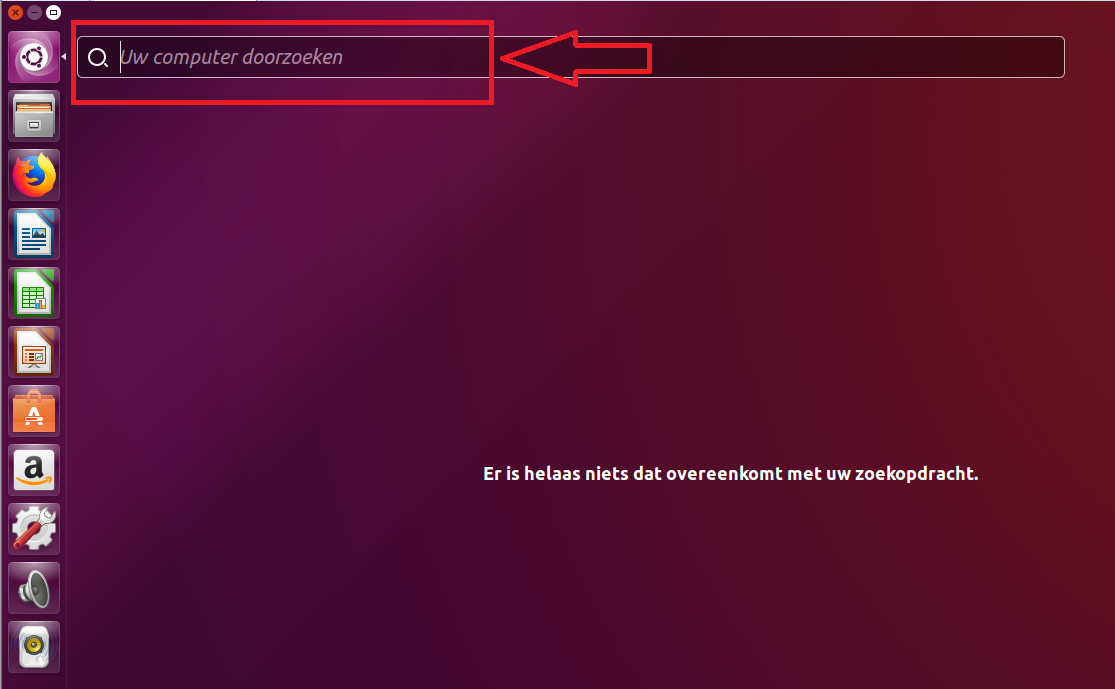Close the Dash with the orange X button
The image size is (1115, 689).
(16, 12)
